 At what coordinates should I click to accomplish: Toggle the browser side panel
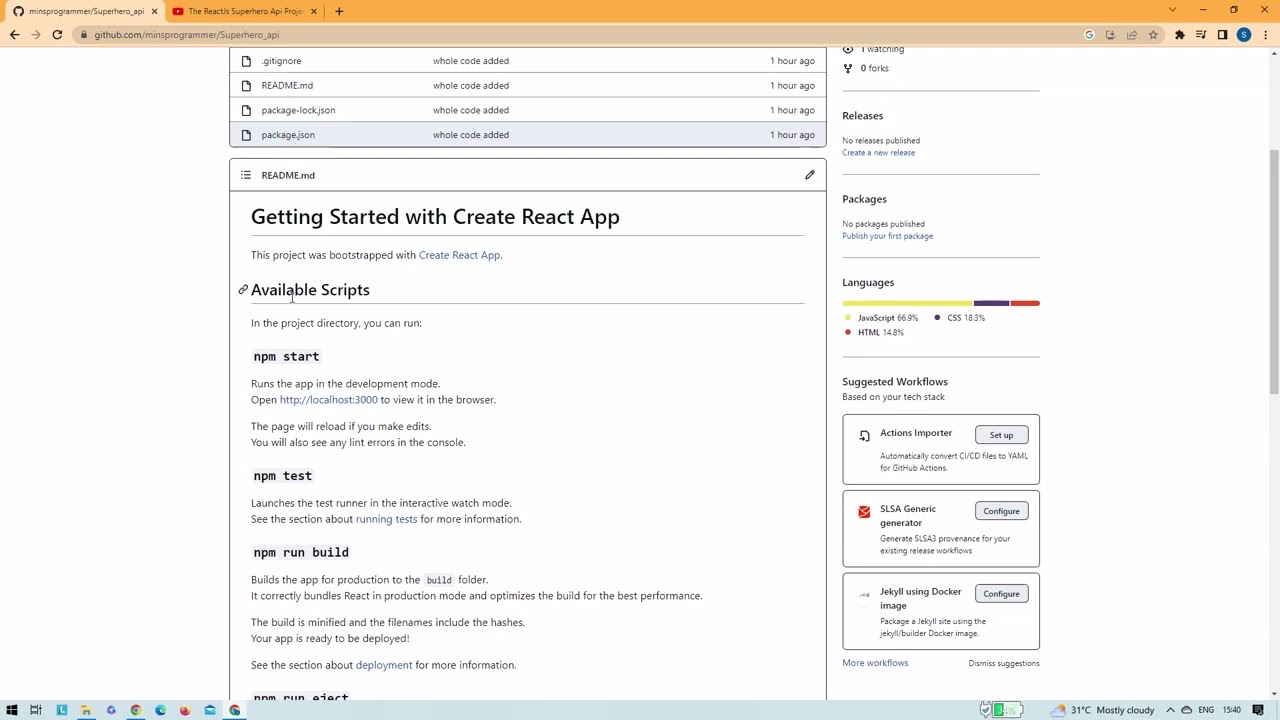tap(1222, 35)
